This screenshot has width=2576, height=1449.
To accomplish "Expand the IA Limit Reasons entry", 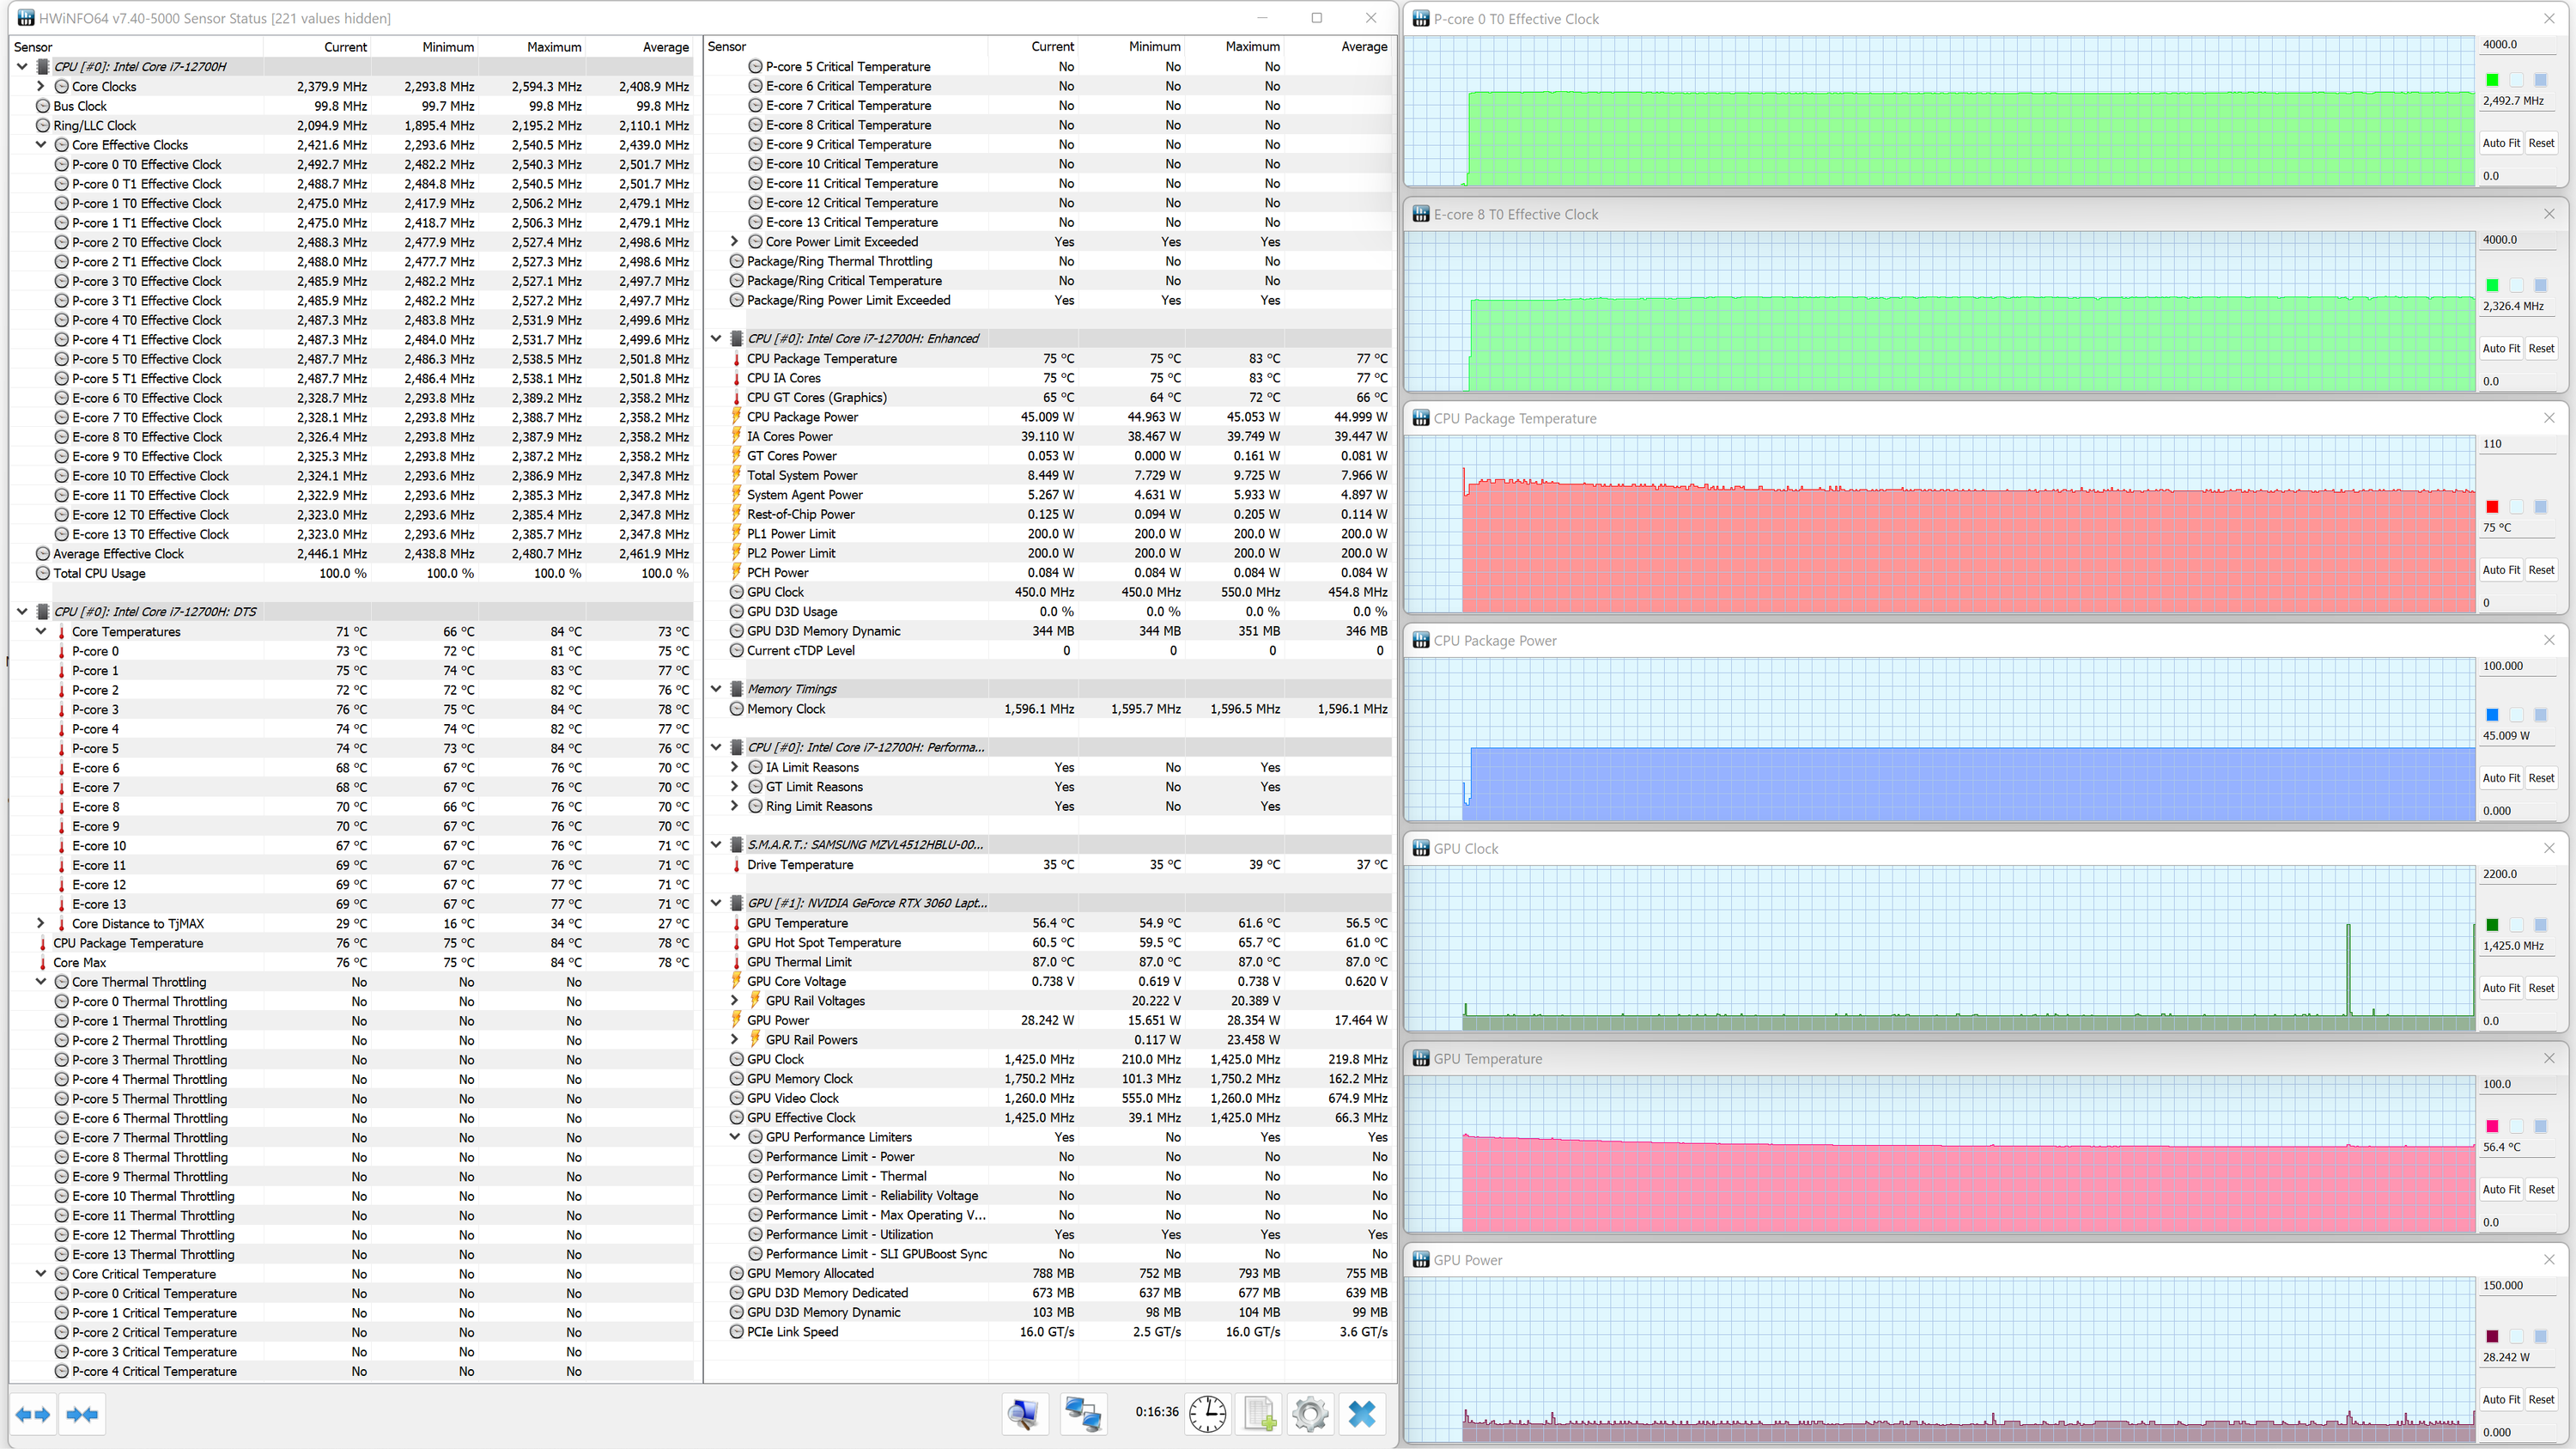I will (734, 767).
